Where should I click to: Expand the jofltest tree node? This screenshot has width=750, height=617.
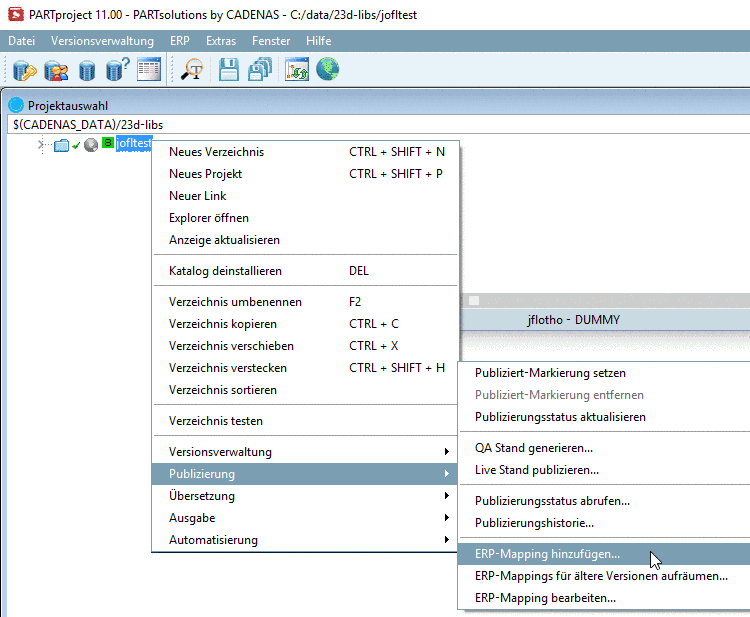(40, 144)
